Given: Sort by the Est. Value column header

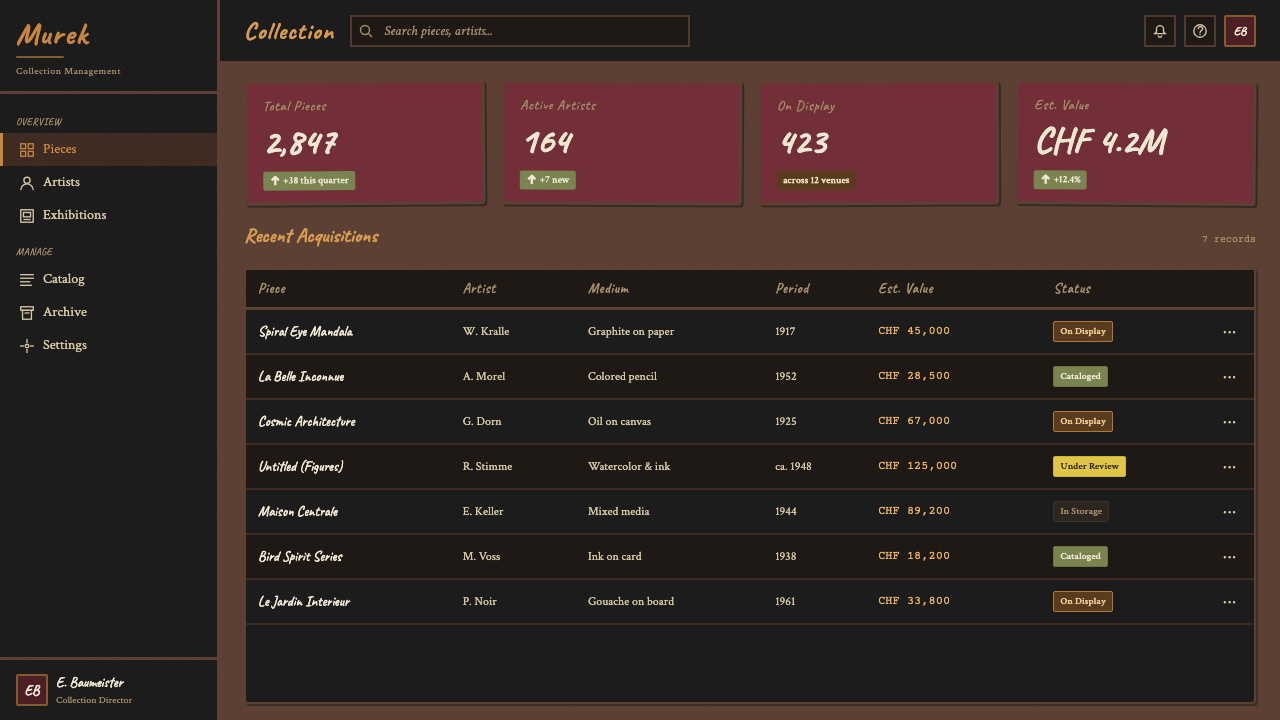Looking at the screenshot, I should coord(906,289).
